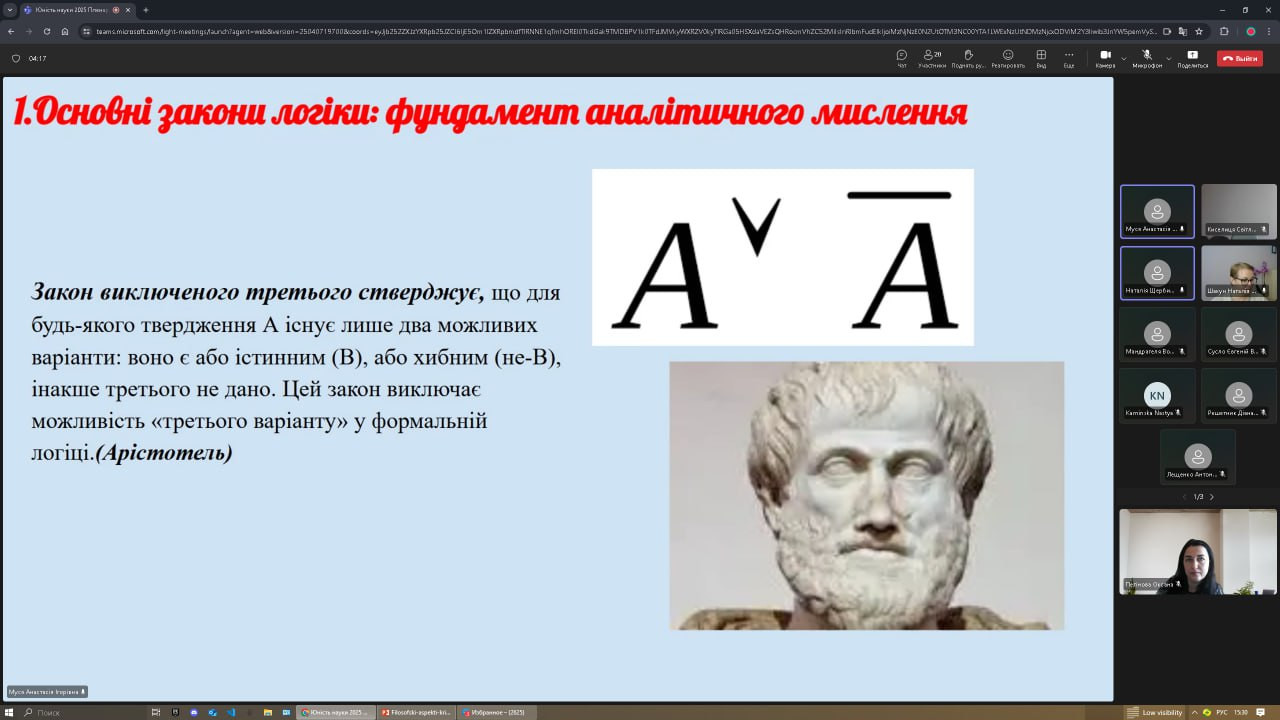
Task: Click the red recording profile icon in browser
Action: [x=1251, y=31]
